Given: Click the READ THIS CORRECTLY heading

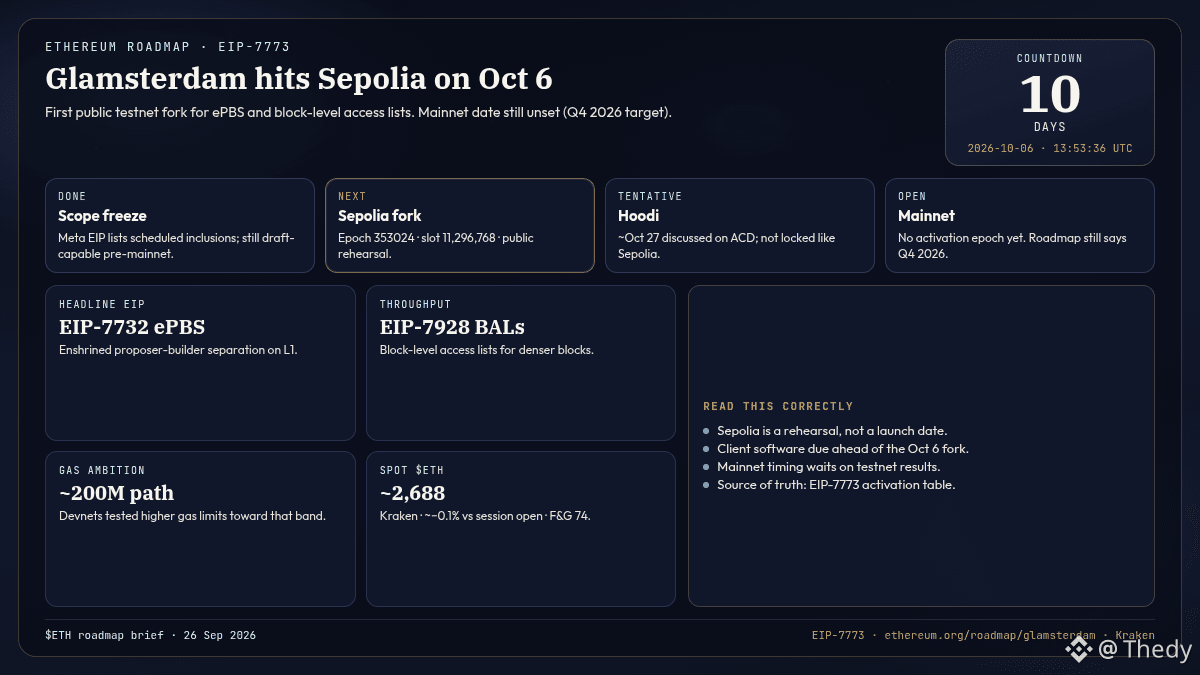Looking at the screenshot, I should [778, 406].
